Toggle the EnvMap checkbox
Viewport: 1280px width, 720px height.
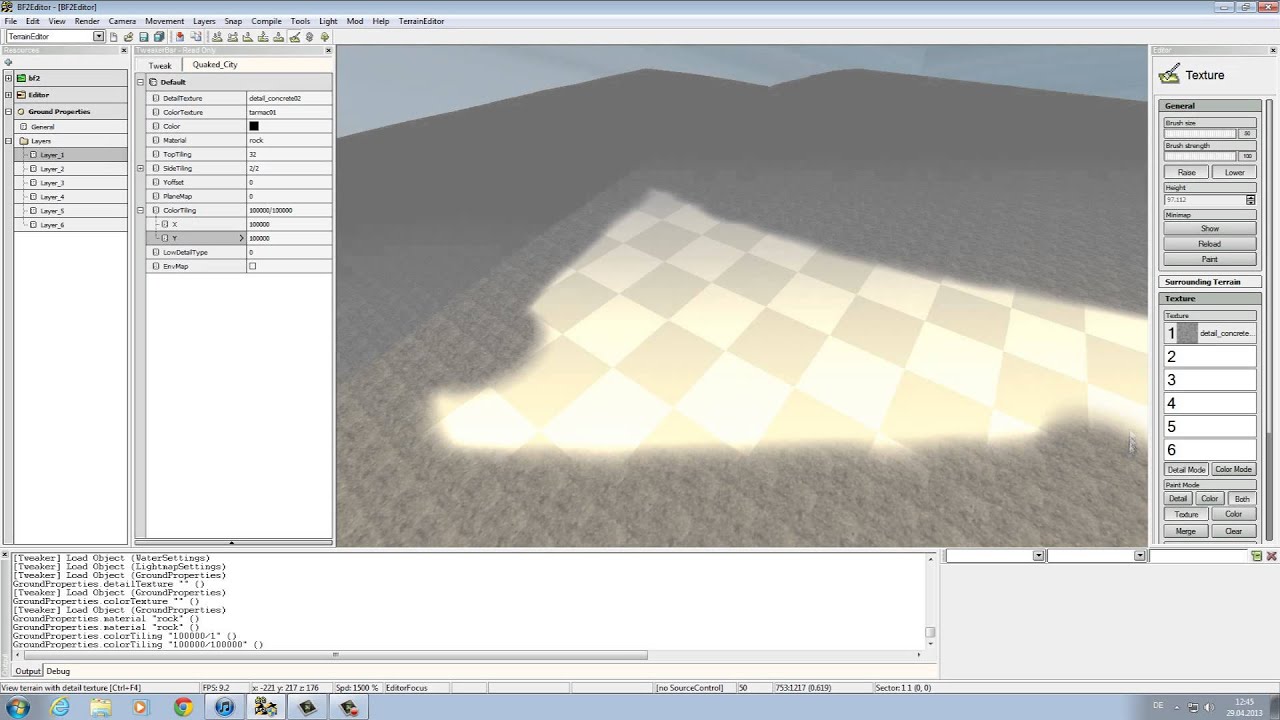[252, 266]
